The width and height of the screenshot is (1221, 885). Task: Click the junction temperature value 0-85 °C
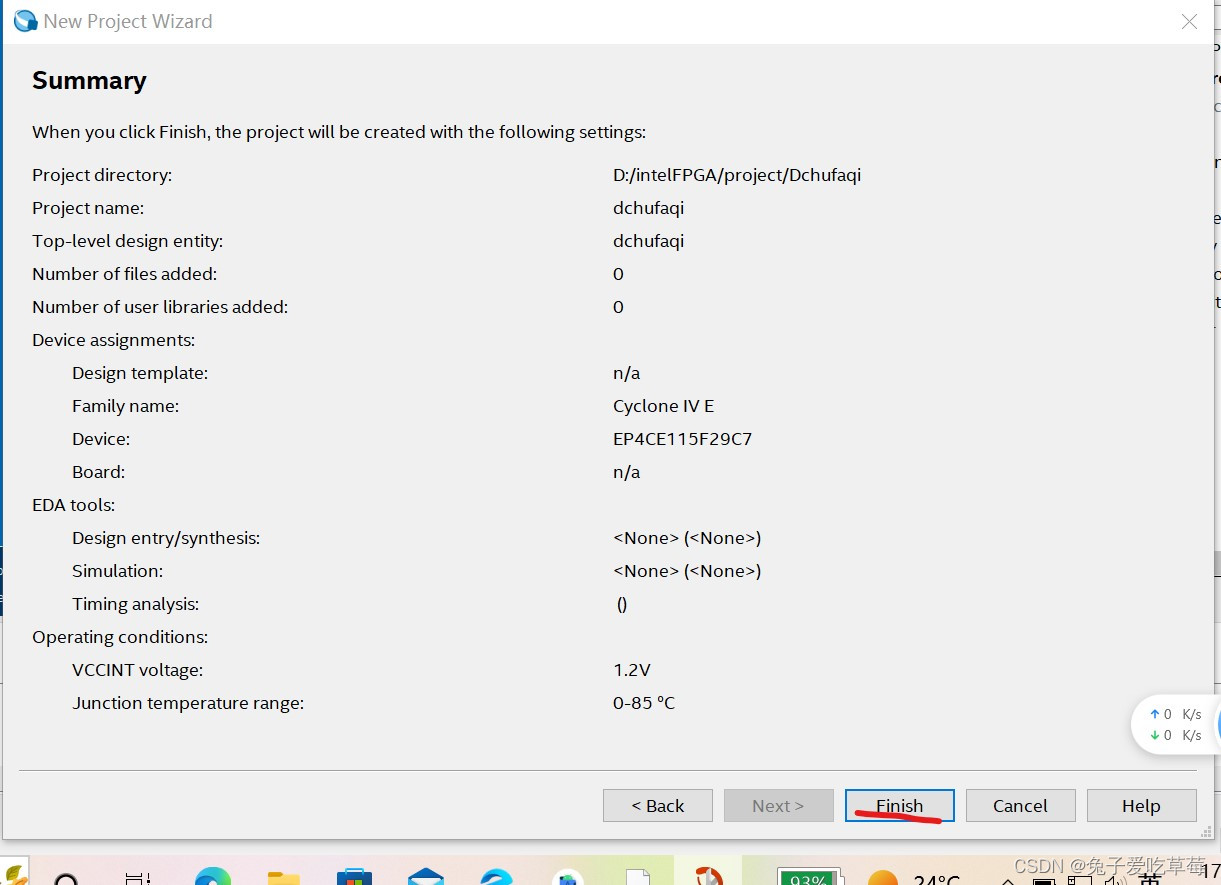[x=644, y=703]
